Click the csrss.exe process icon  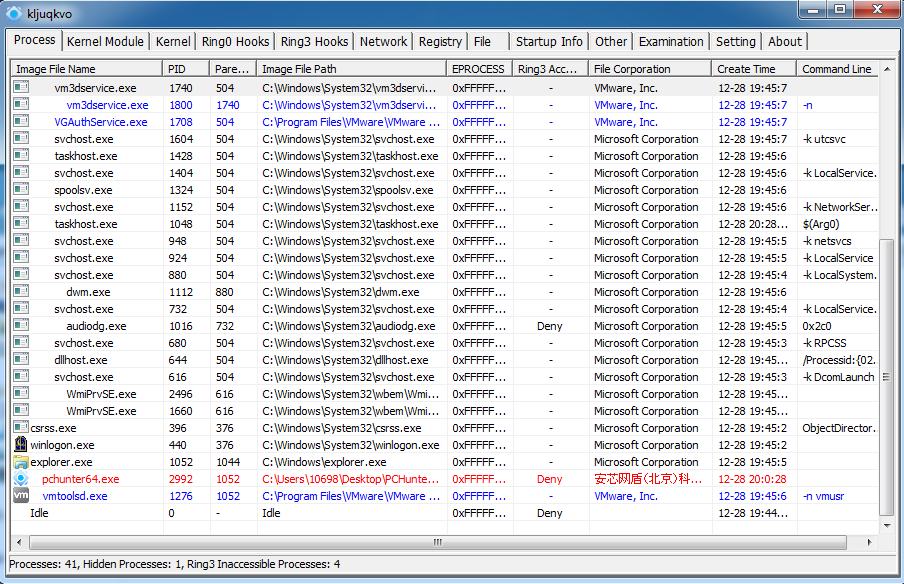pyautogui.click(x=21, y=427)
